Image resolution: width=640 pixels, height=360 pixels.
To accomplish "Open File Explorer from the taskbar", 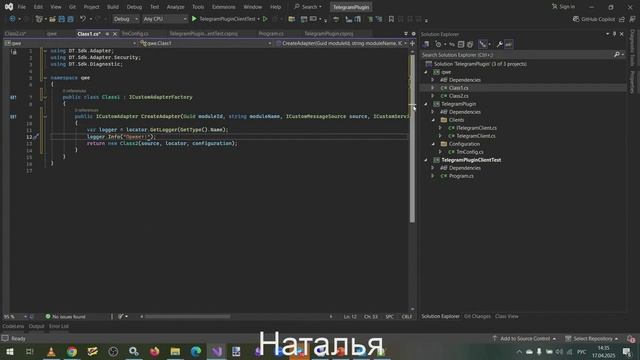I will [x=175, y=351].
